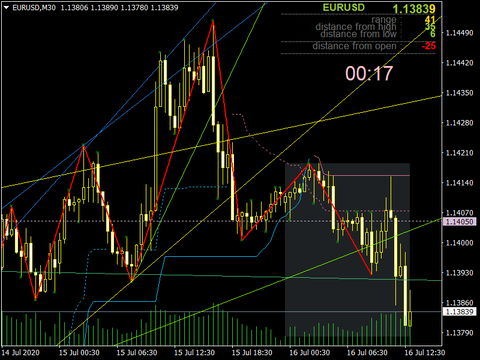The image size is (480, 360).
Task: Click the 1.14050 price label on the scale
Action: tap(459, 222)
